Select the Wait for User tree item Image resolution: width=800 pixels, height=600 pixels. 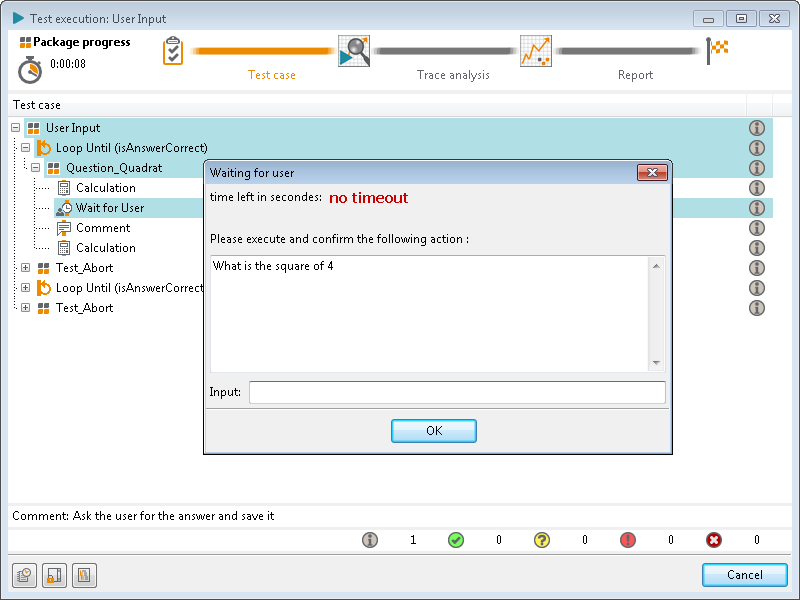point(110,208)
